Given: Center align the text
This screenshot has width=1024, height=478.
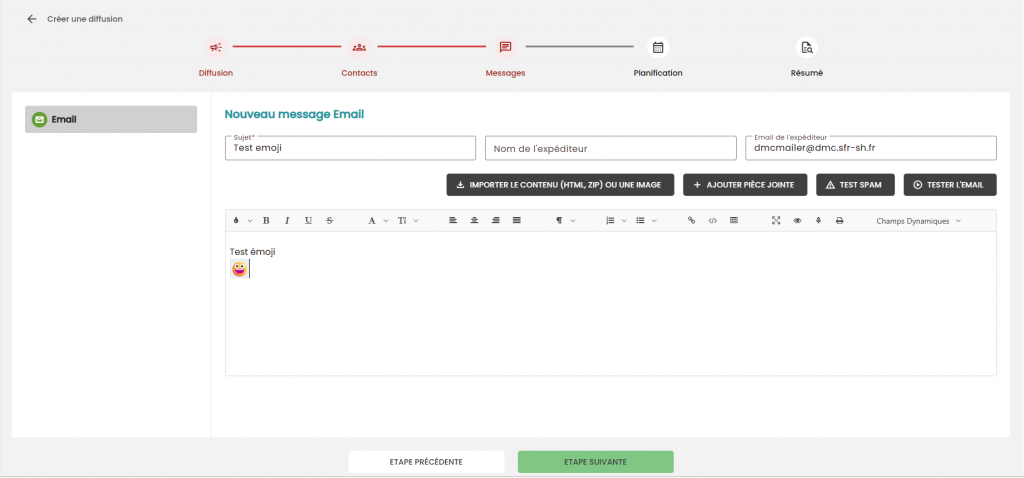Looking at the screenshot, I should tap(475, 221).
